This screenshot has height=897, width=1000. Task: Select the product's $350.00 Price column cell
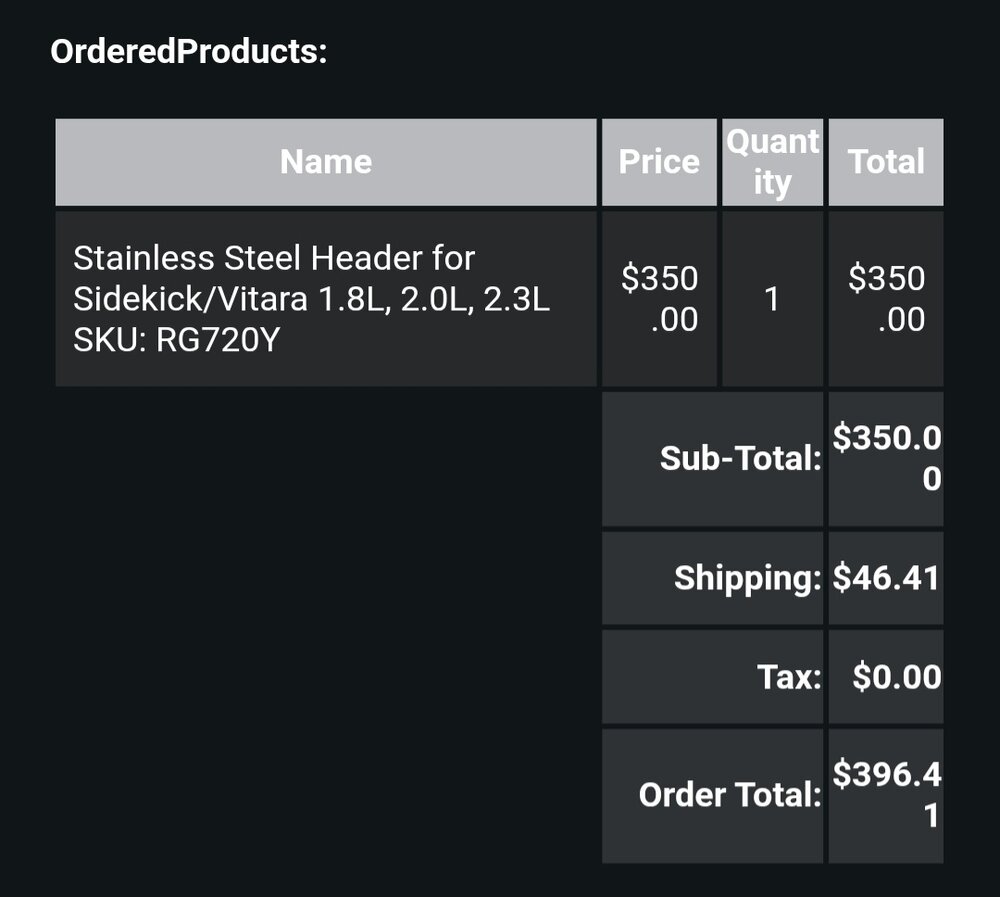coord(659,298)
